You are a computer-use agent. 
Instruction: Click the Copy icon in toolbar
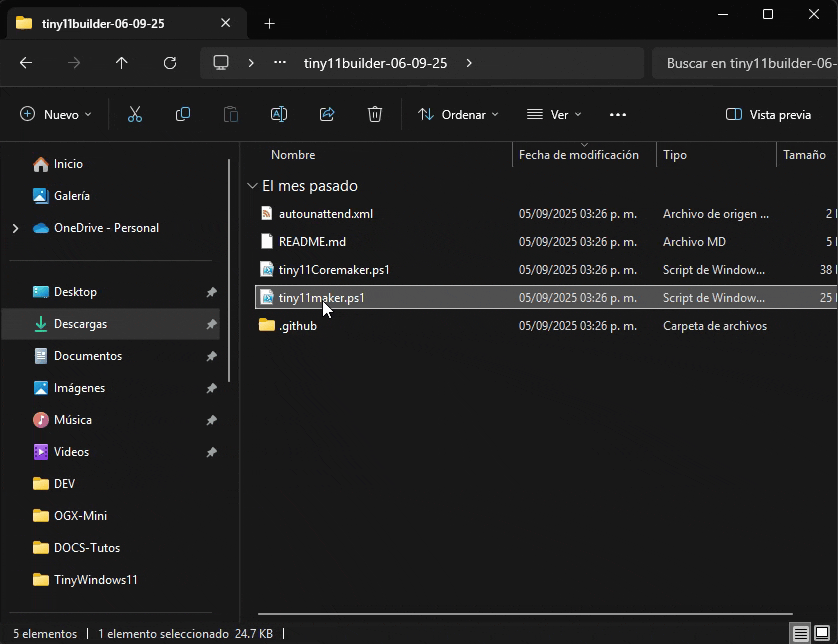pyautogui.click(x=183, y=115)
